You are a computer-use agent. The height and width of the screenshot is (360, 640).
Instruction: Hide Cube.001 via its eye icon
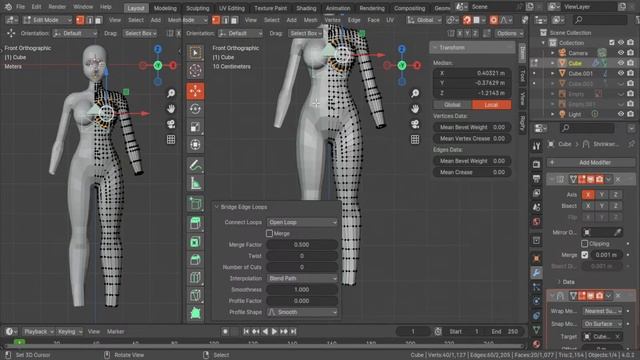621,73
